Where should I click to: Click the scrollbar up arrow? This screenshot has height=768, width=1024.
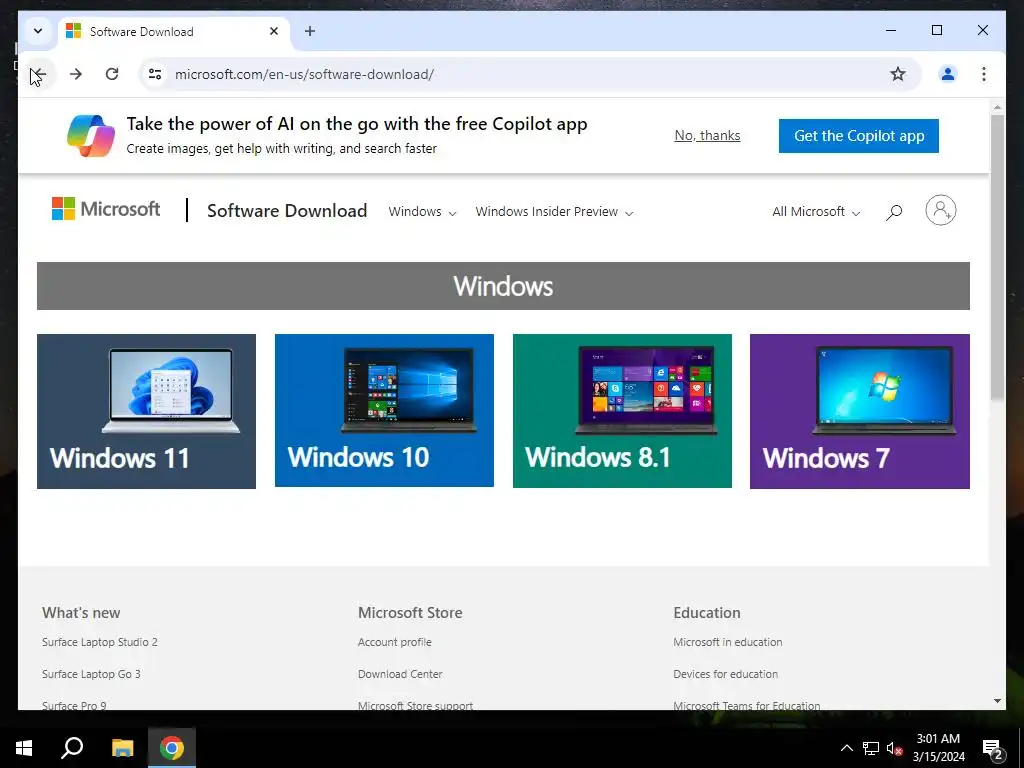click(997, 106)
